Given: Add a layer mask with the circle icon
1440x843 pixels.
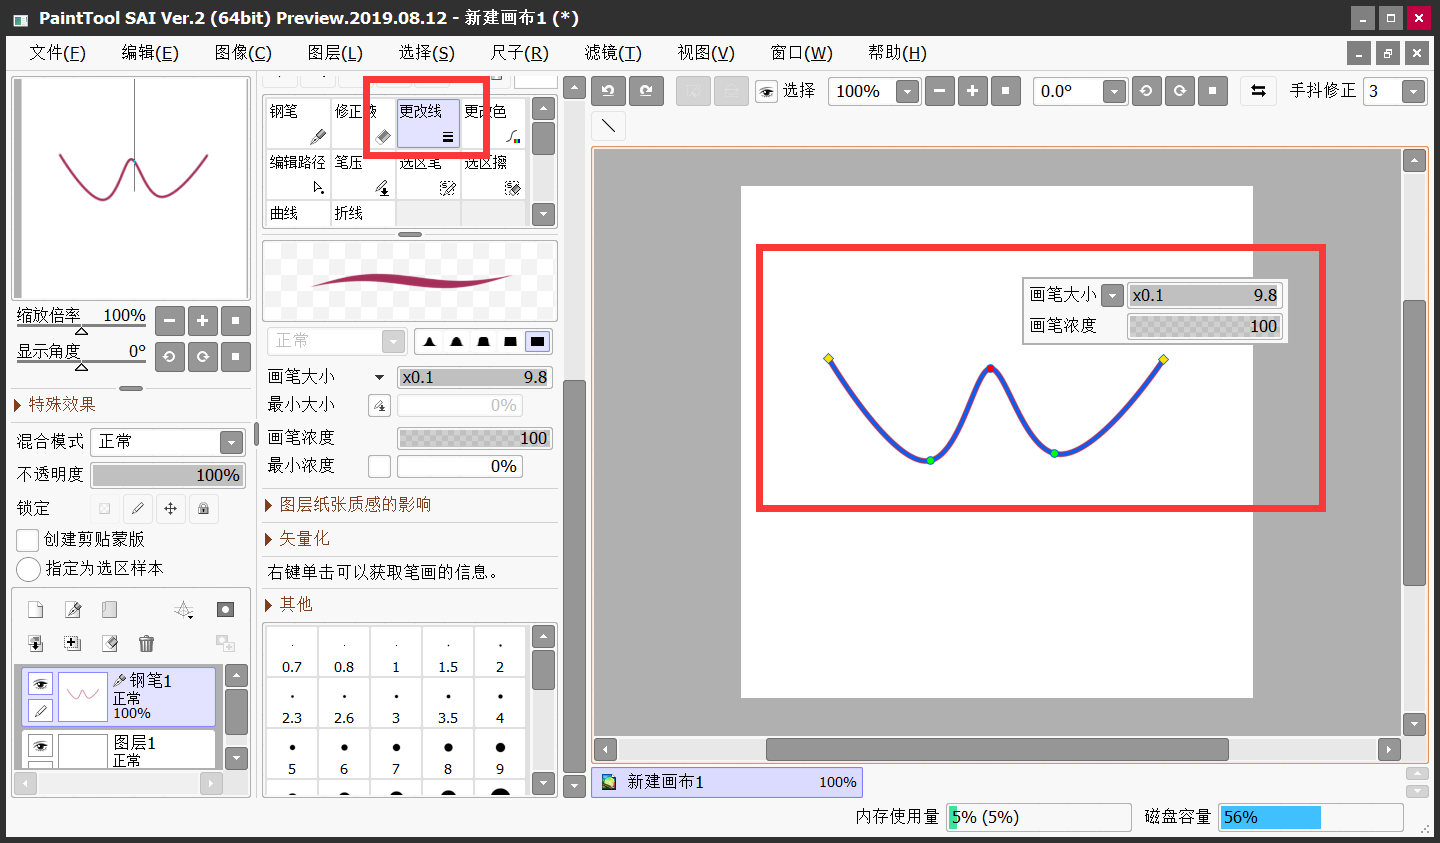Looking at the screenshot, I should coord(226,610).
